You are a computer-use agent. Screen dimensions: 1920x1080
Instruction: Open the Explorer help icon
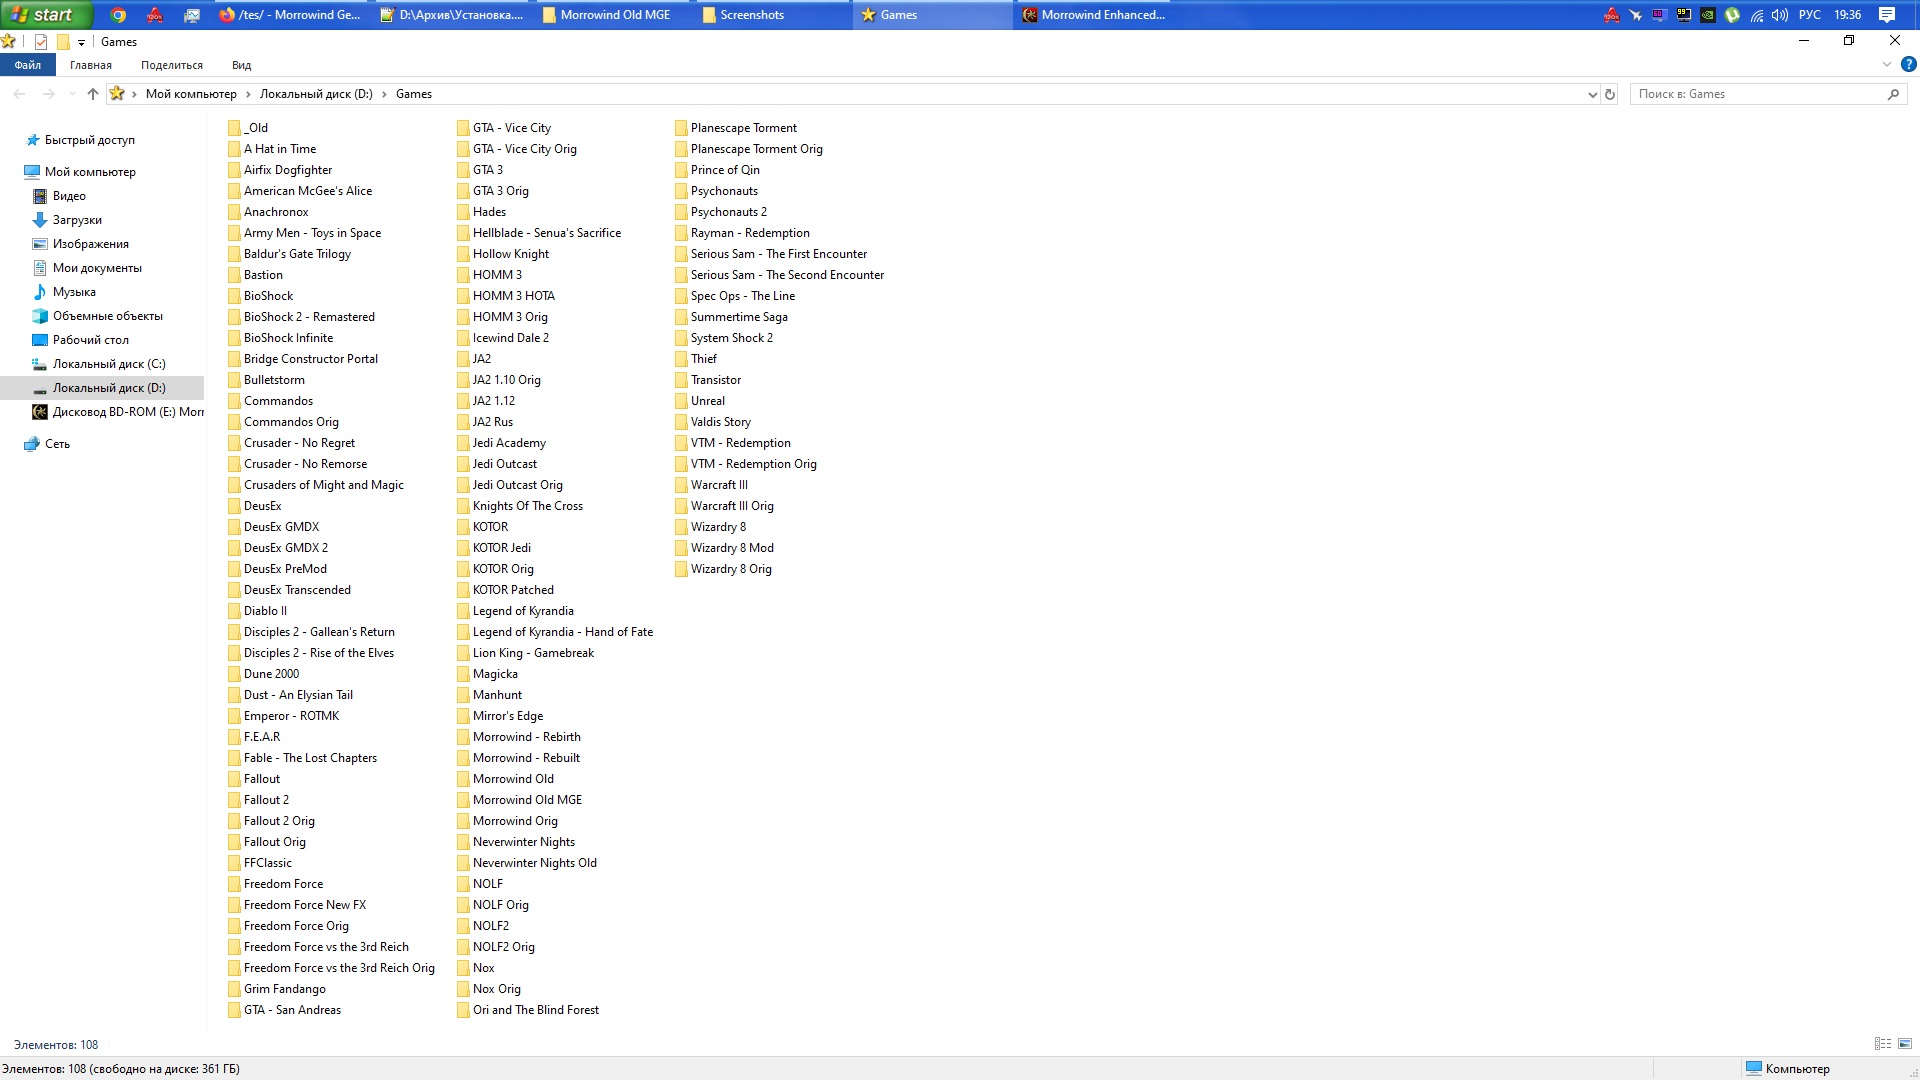pyautogui.click(x=1908, y=65)
